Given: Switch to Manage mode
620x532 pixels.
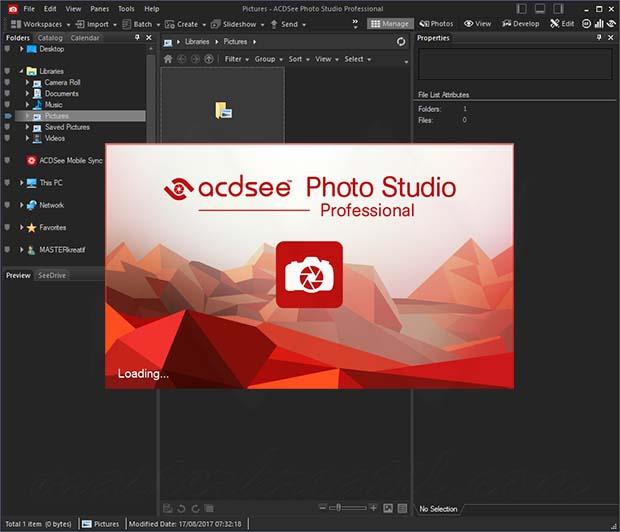Looking at the screenshot, I should 390,24.
